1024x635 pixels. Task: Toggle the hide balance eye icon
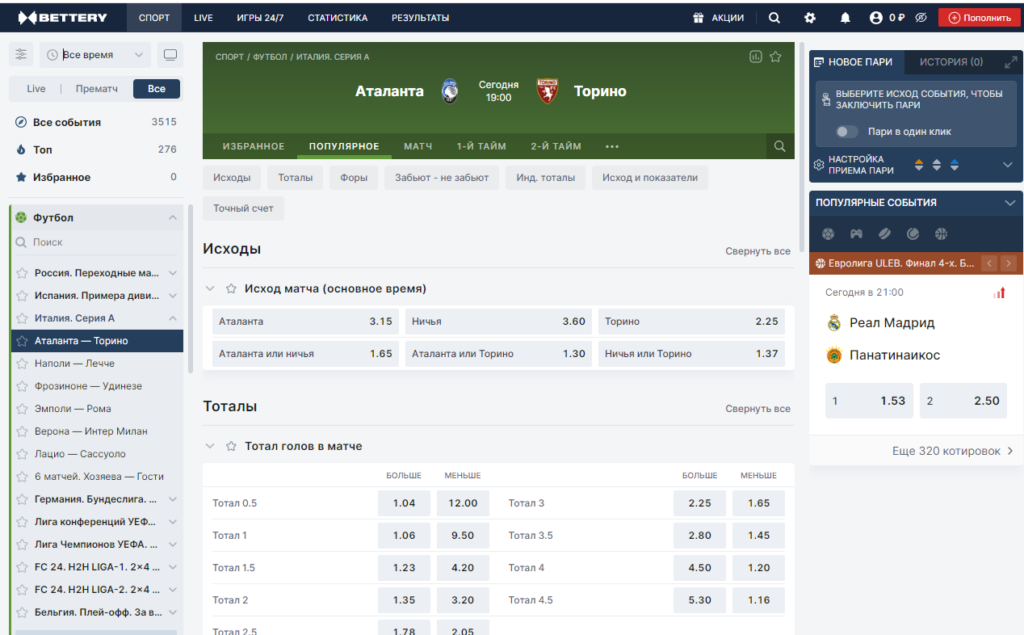point(921,18)
